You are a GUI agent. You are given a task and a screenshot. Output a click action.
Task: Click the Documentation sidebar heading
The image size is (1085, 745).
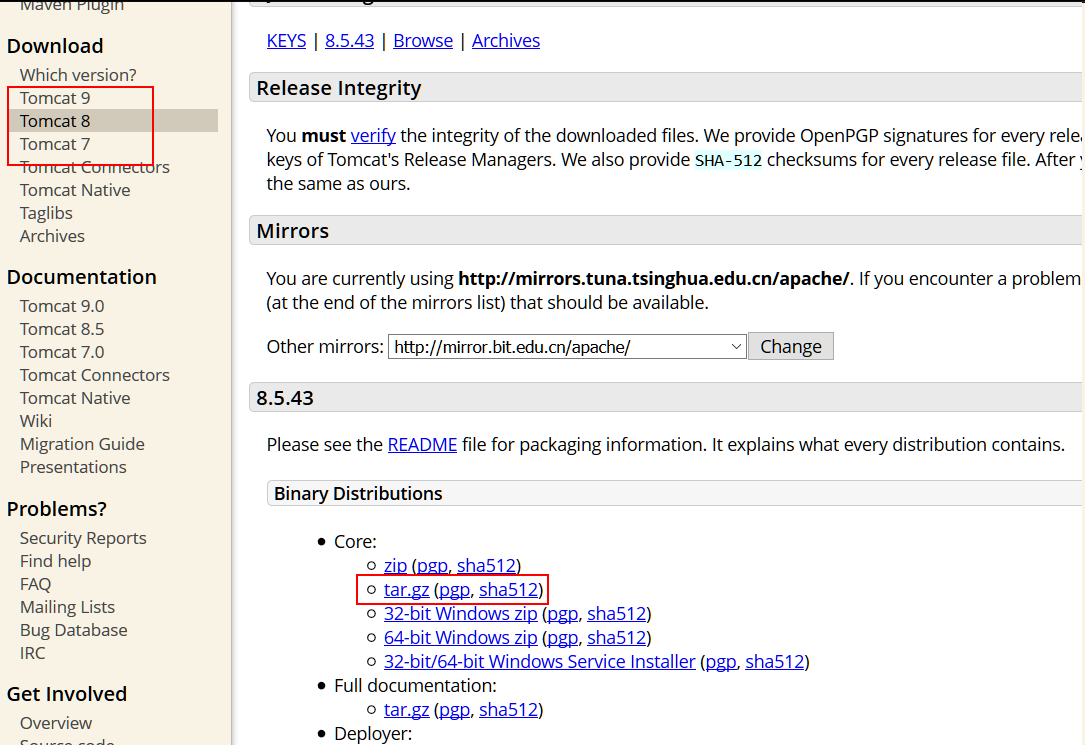click(82, 277)
